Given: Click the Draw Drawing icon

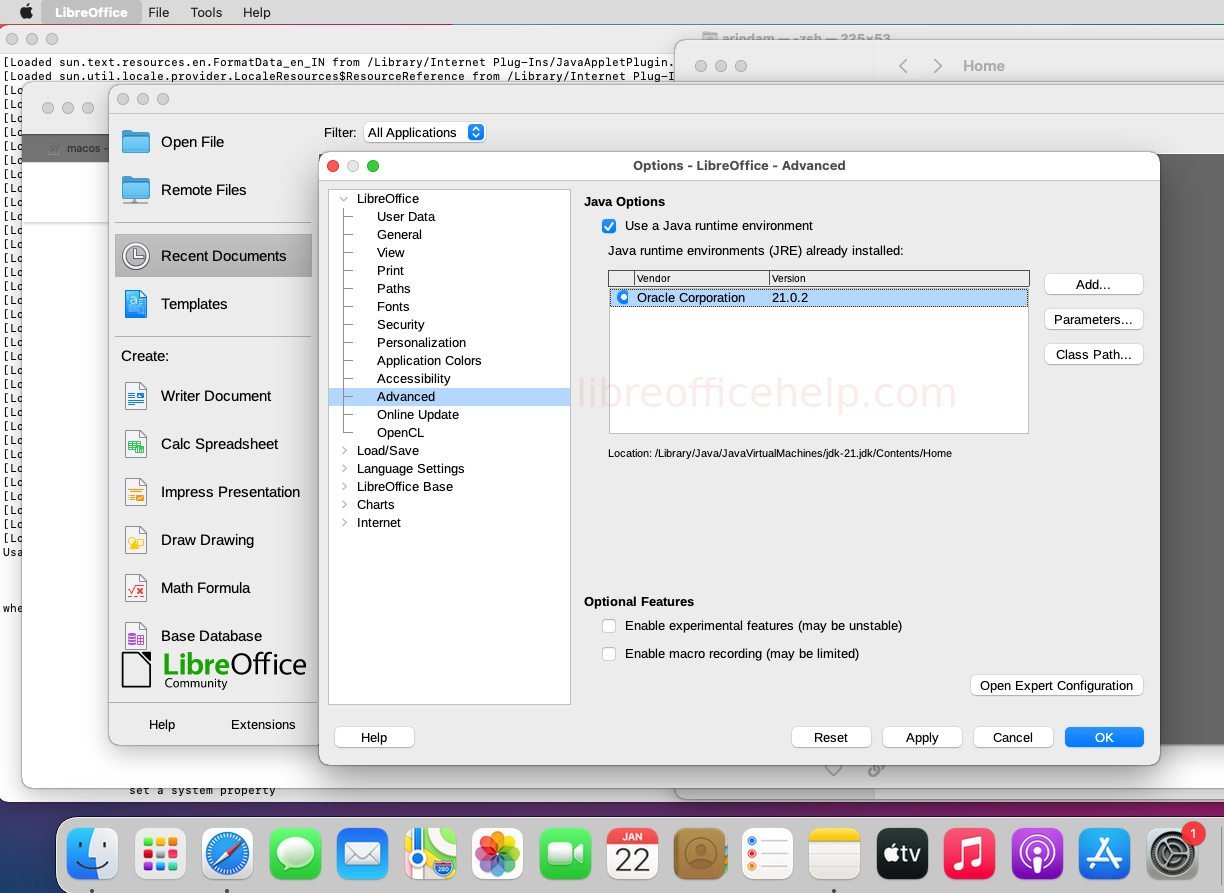Looking at the screenshot, I should [136, 540].
